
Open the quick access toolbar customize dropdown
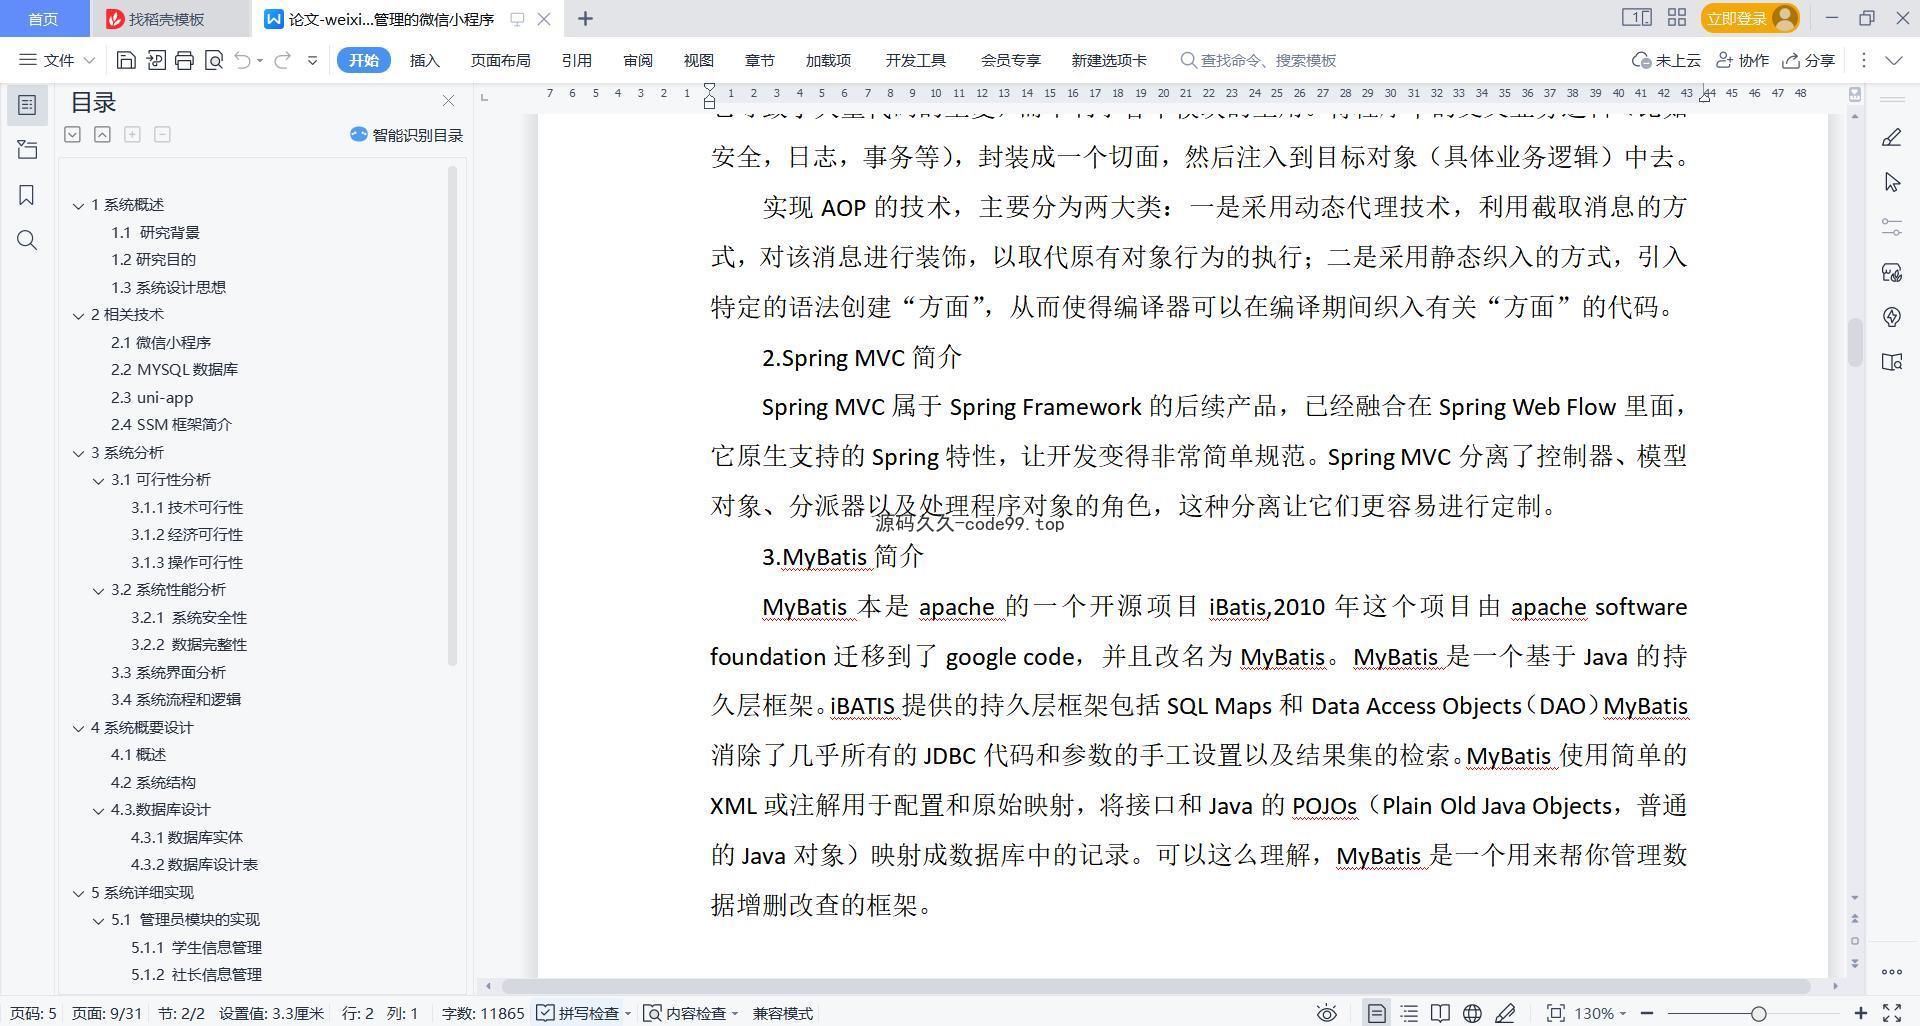312,60
